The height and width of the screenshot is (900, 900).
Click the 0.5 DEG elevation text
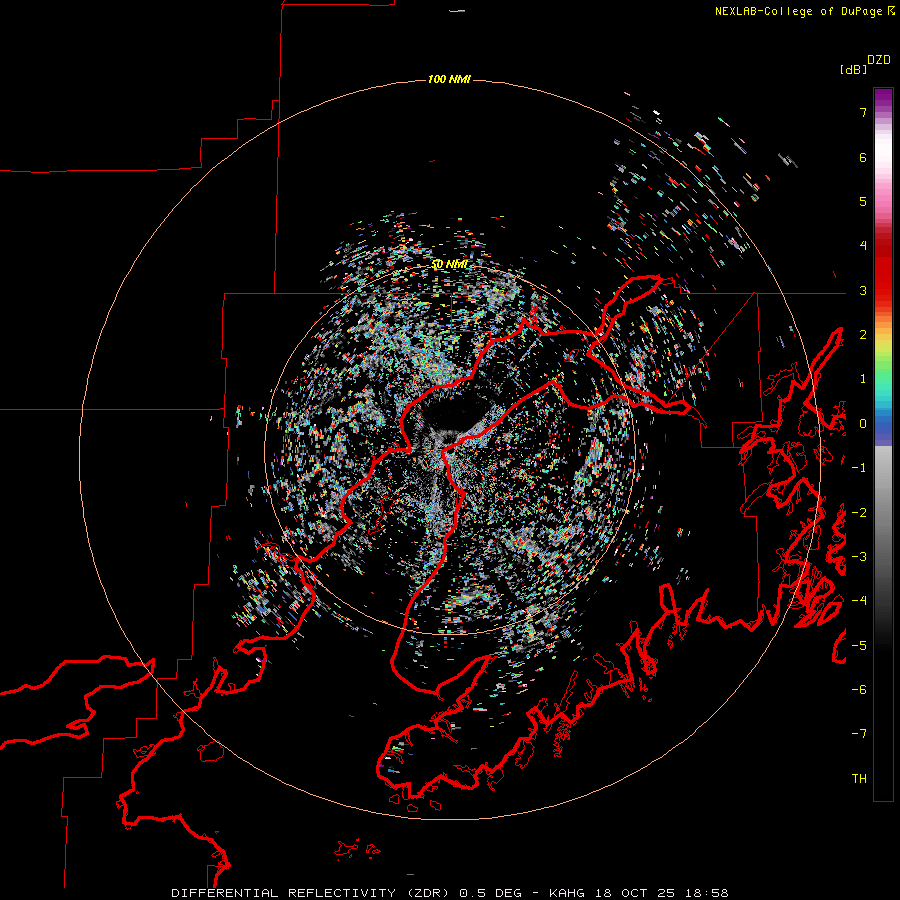tap(491, 893)
